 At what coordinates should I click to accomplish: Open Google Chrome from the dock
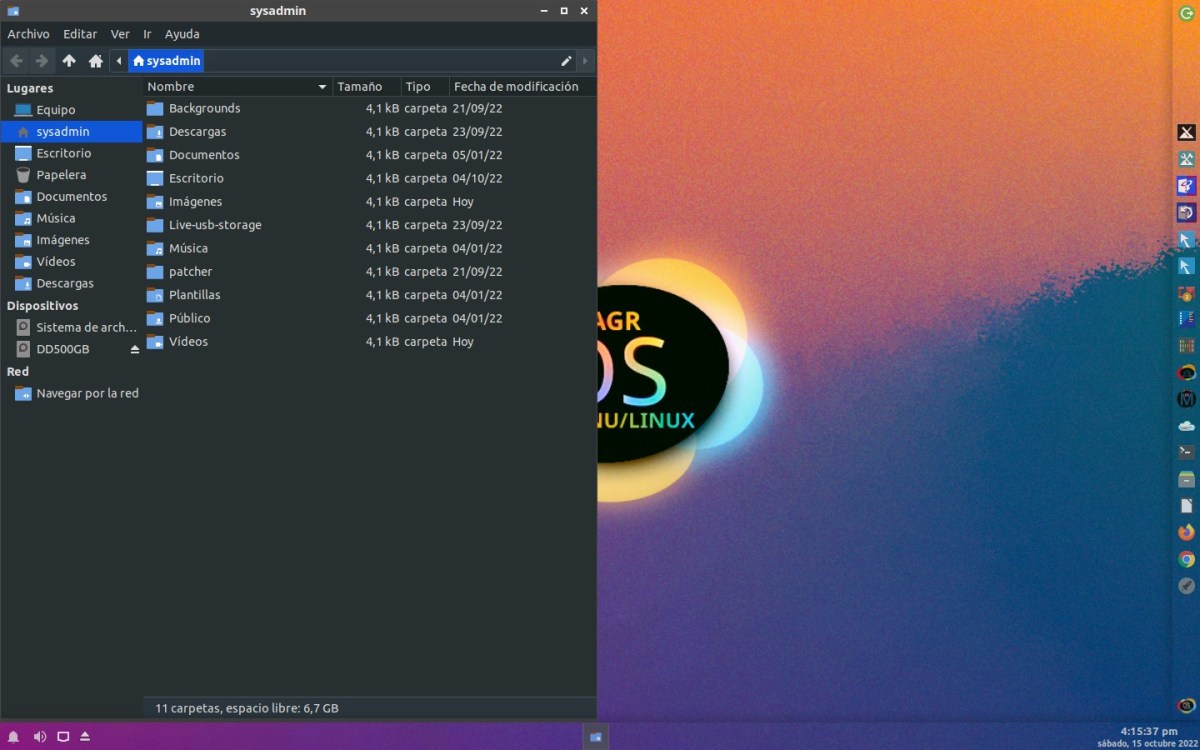click(x=1186, y=559)
